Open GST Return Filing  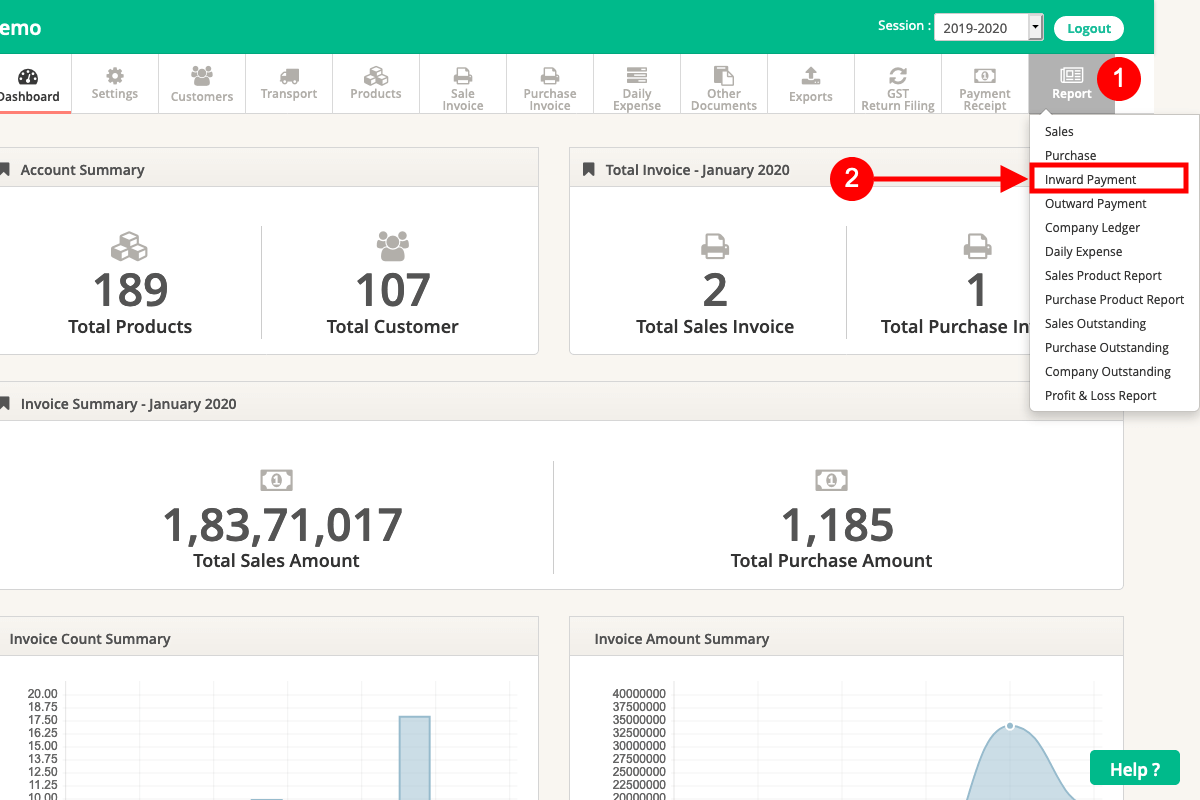(897, 80)
